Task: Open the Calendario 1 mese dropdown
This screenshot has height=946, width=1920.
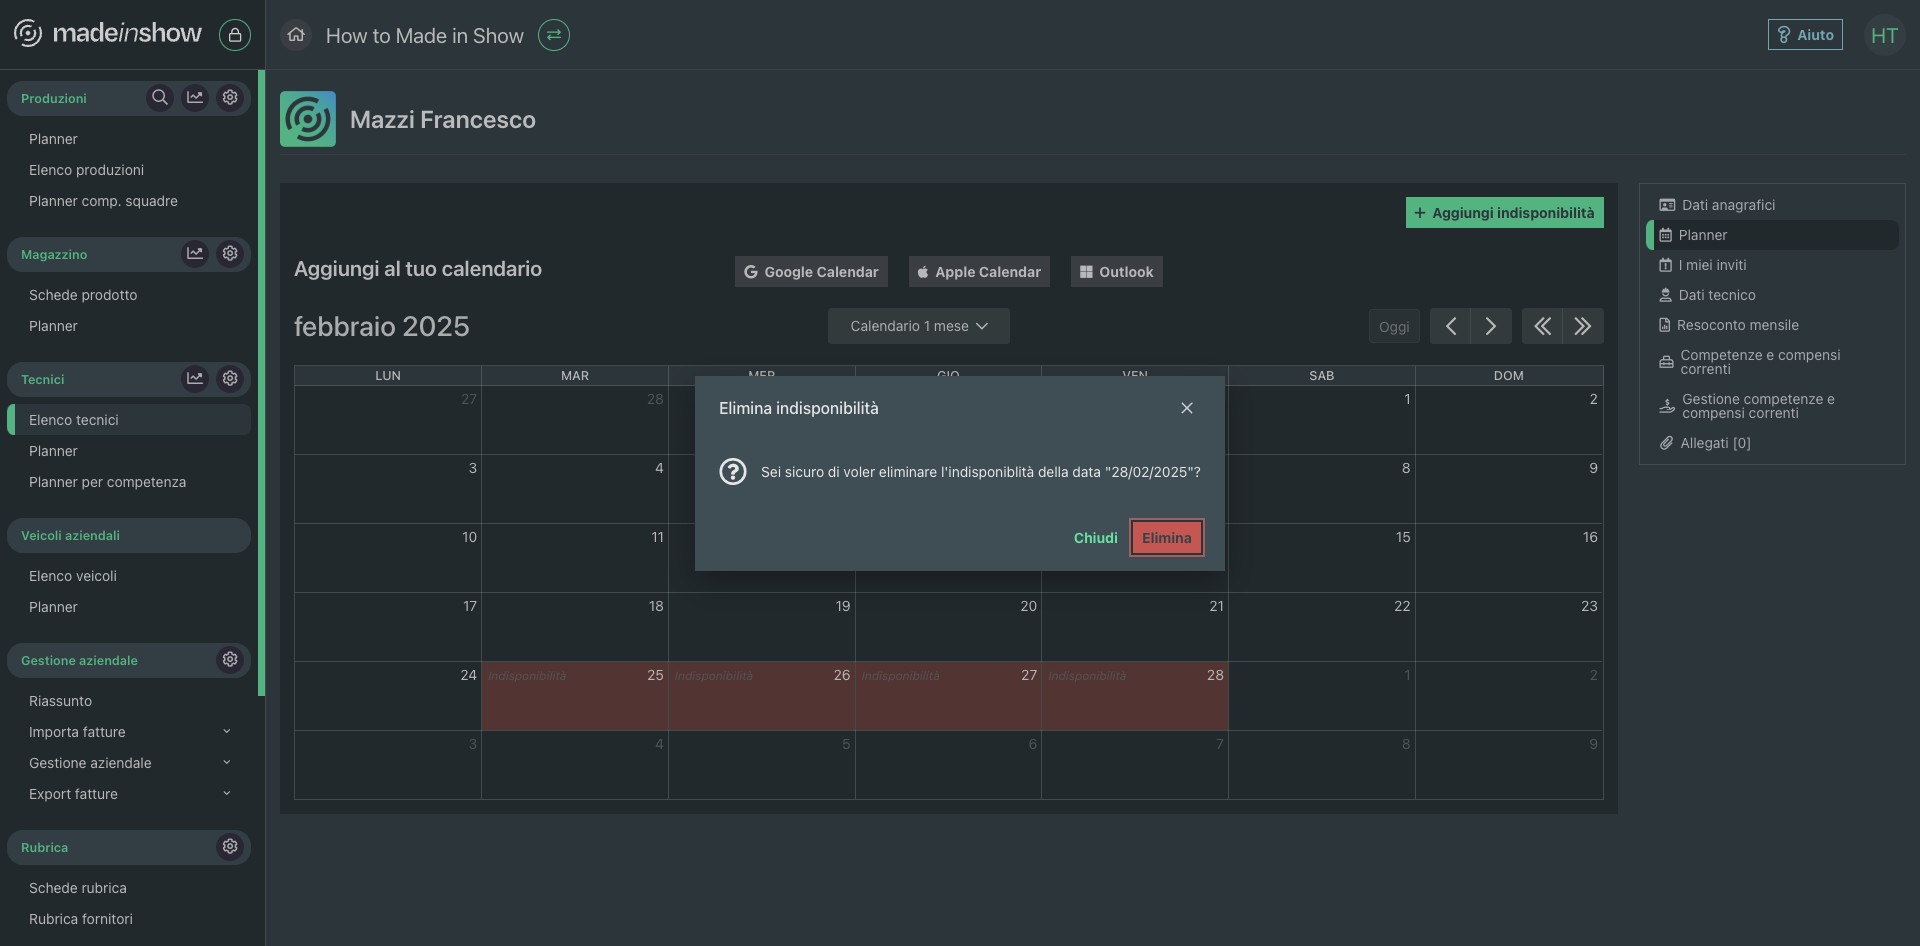Action: pos(918,326)
